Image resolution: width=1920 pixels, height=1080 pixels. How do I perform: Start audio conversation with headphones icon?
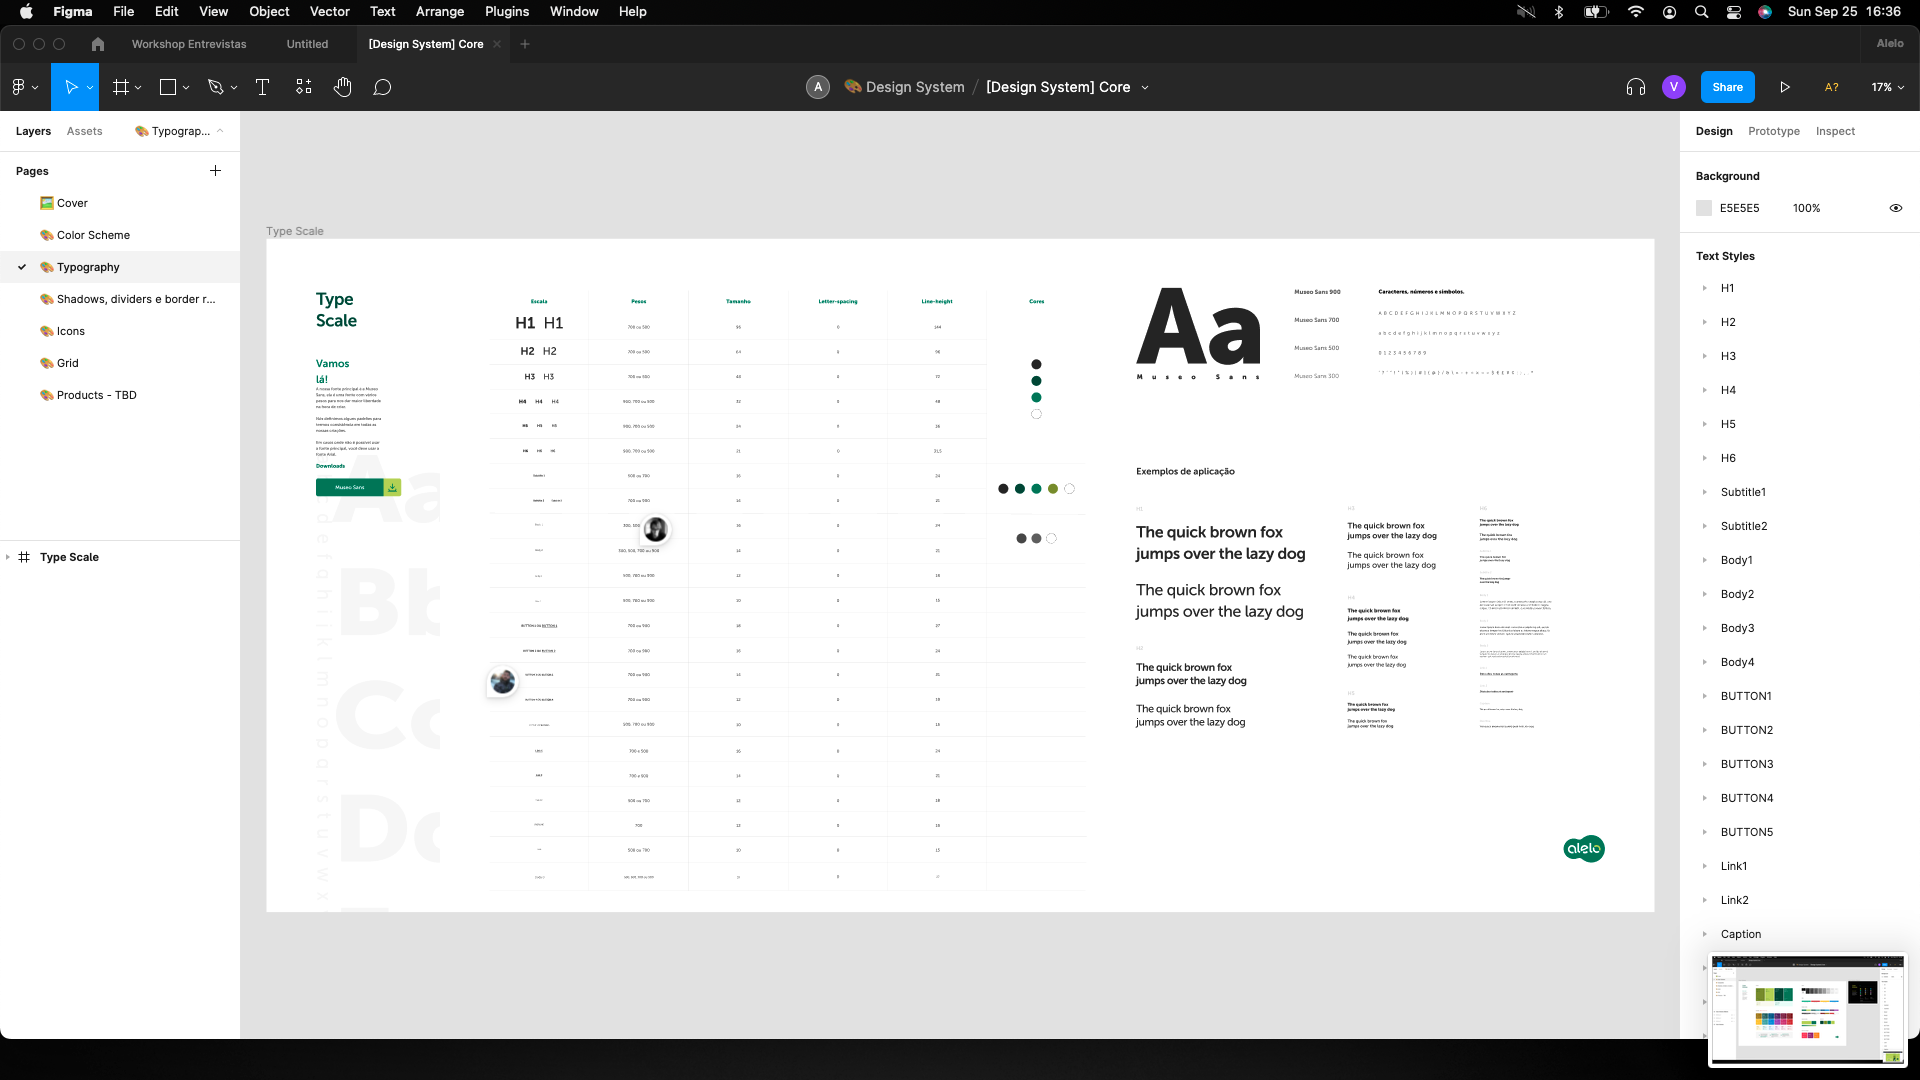coord(1636,88)
